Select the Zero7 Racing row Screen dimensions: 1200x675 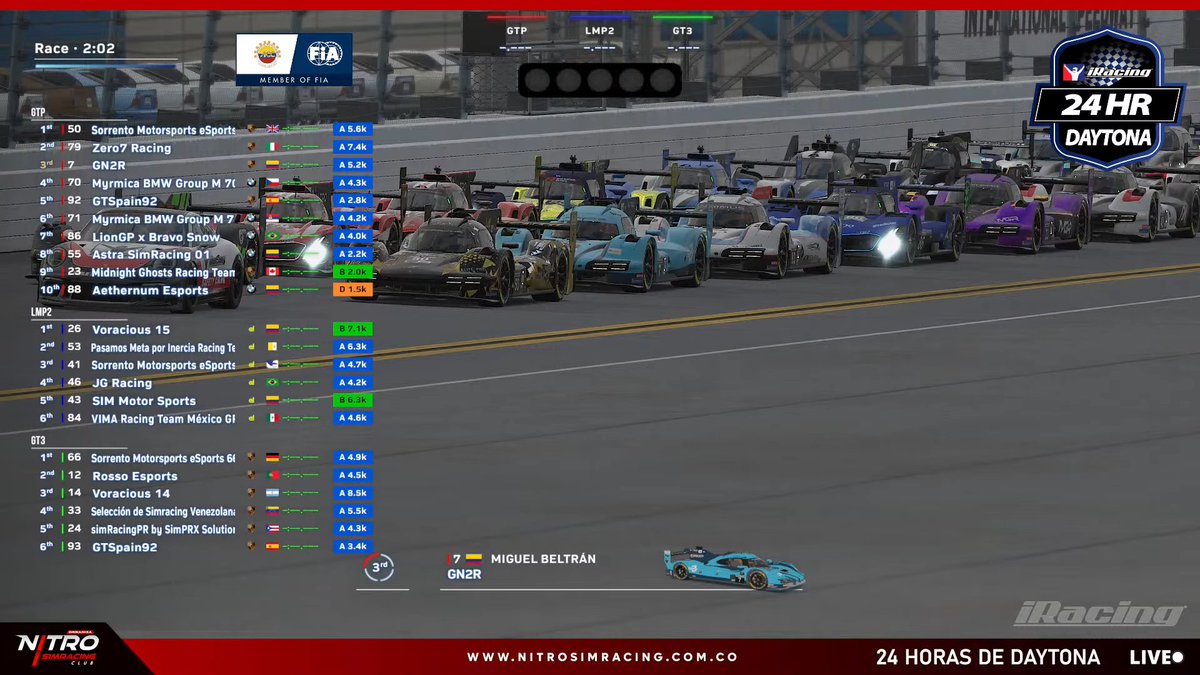pyautogui.click(x=203, y=148)
